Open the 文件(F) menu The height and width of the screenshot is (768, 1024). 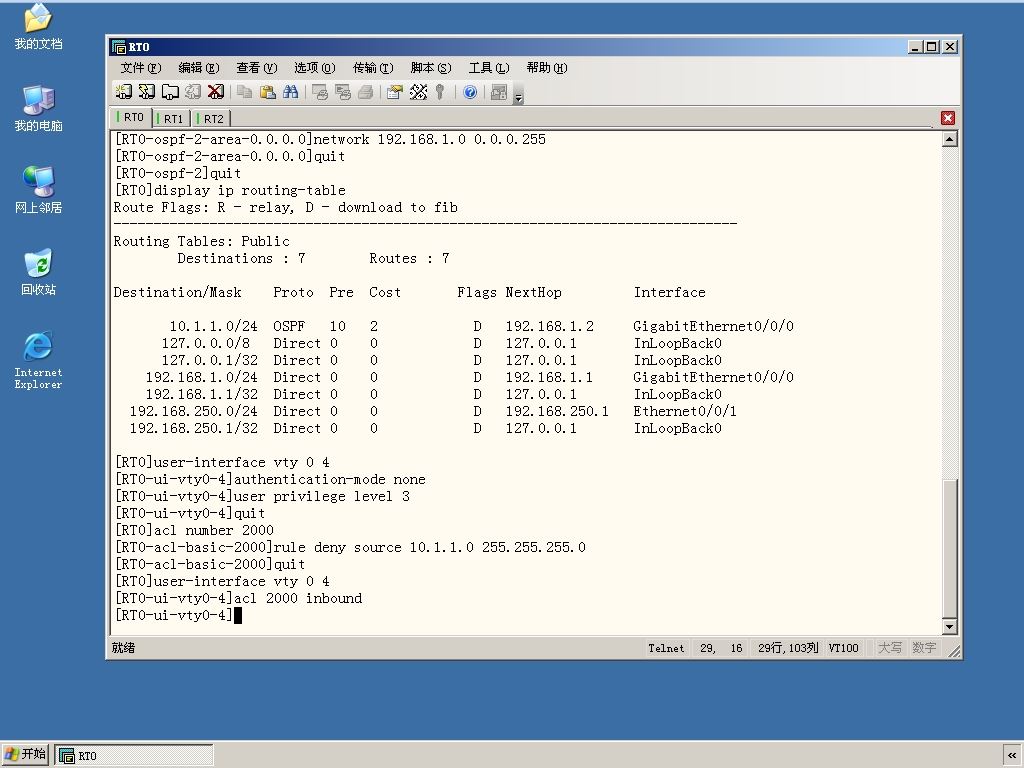pyautogui.click(x=140, y=68)
